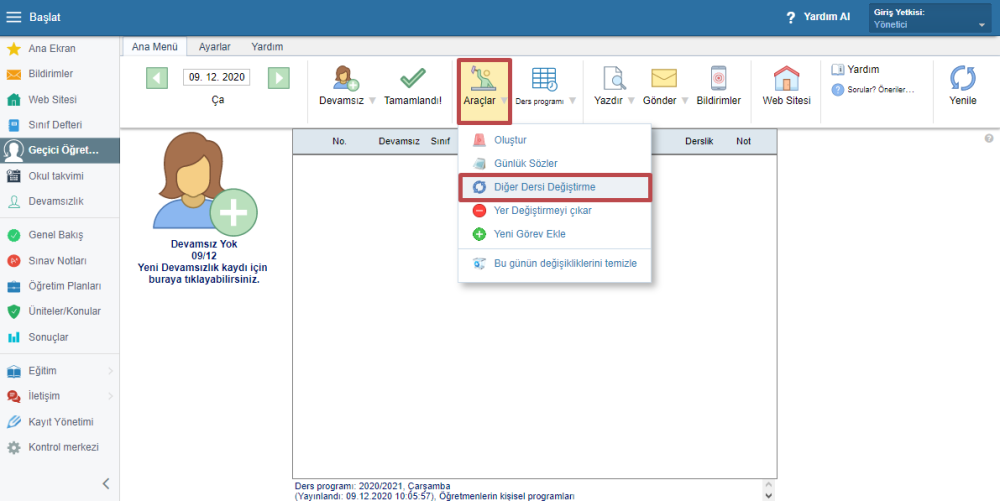Click the Bildirimler phone icon in toolbar
The width and height of the screenshot is (1000, 501).
[719, 78]
